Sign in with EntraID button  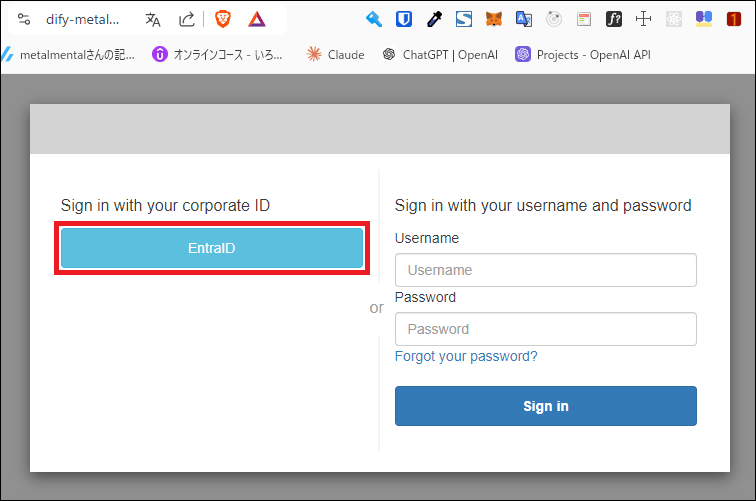[211, 248]
